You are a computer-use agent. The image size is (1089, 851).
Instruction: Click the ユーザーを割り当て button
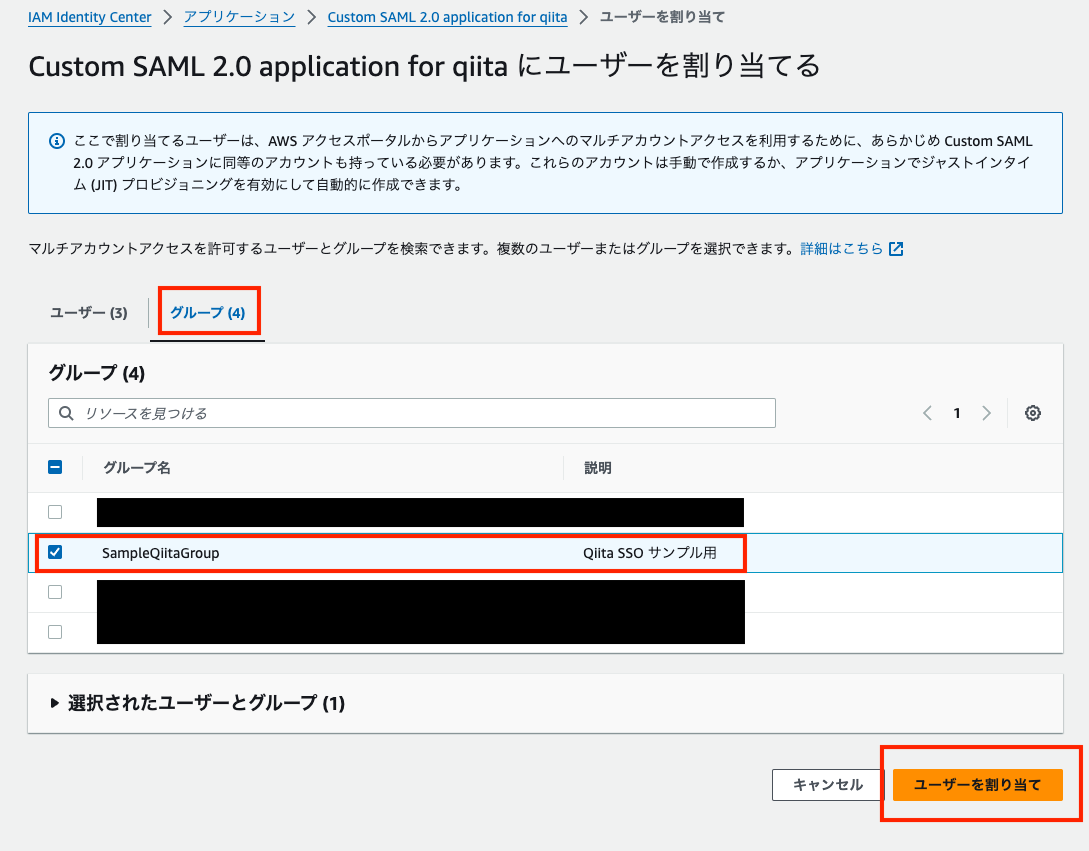(x=977, y=785)
